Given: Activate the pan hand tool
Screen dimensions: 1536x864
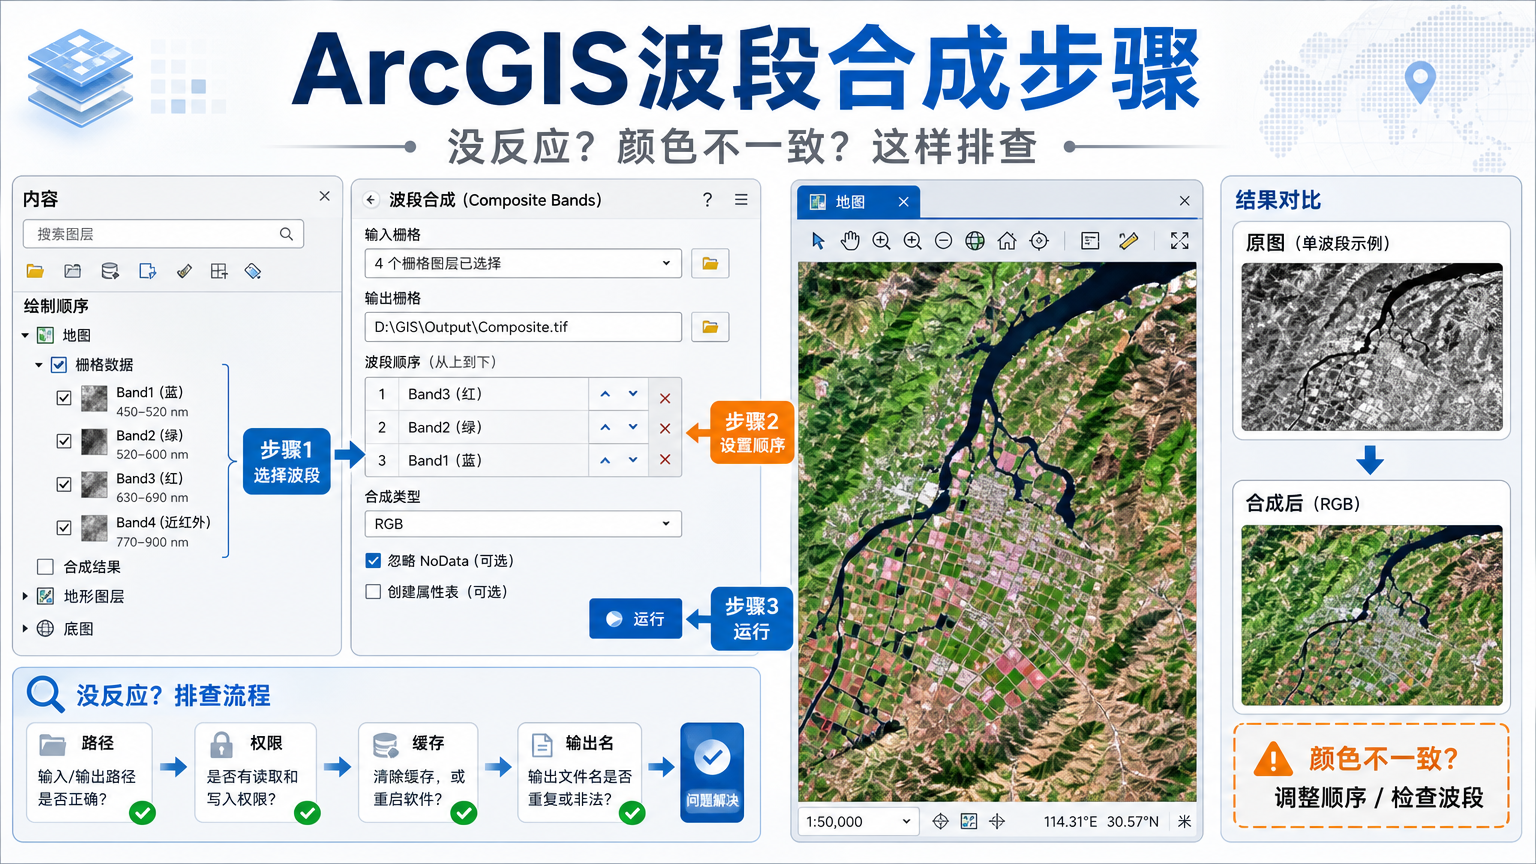Looking at the screenshot, I should tap(850, 241).
